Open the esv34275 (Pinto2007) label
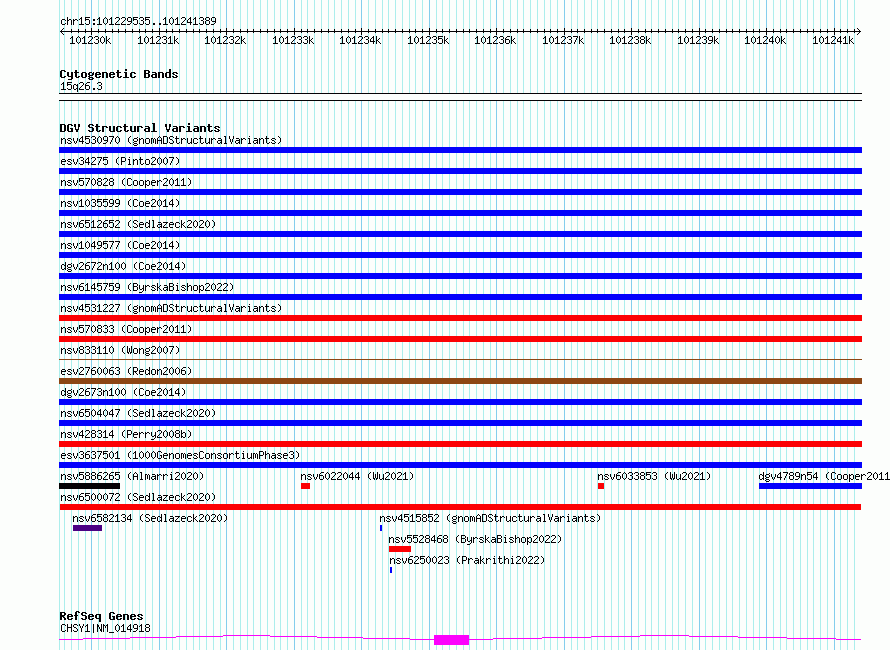The width and height of the screenshot is (890, 650). [x=120, y=161]
